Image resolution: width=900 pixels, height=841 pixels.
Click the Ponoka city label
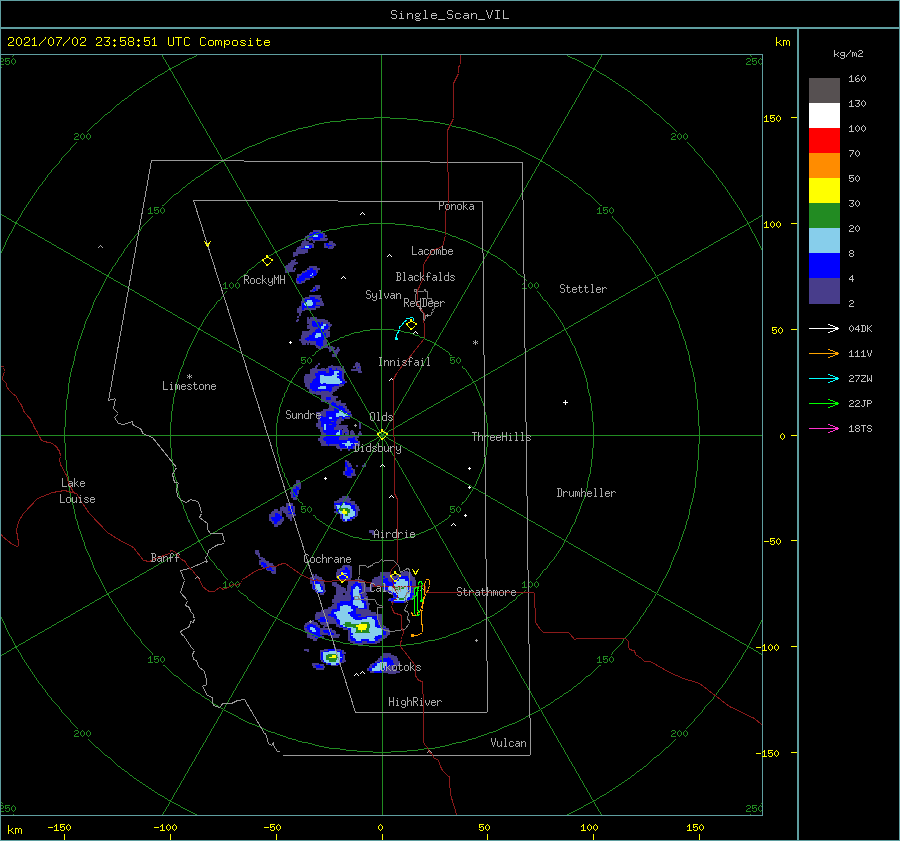click(456, 206)
